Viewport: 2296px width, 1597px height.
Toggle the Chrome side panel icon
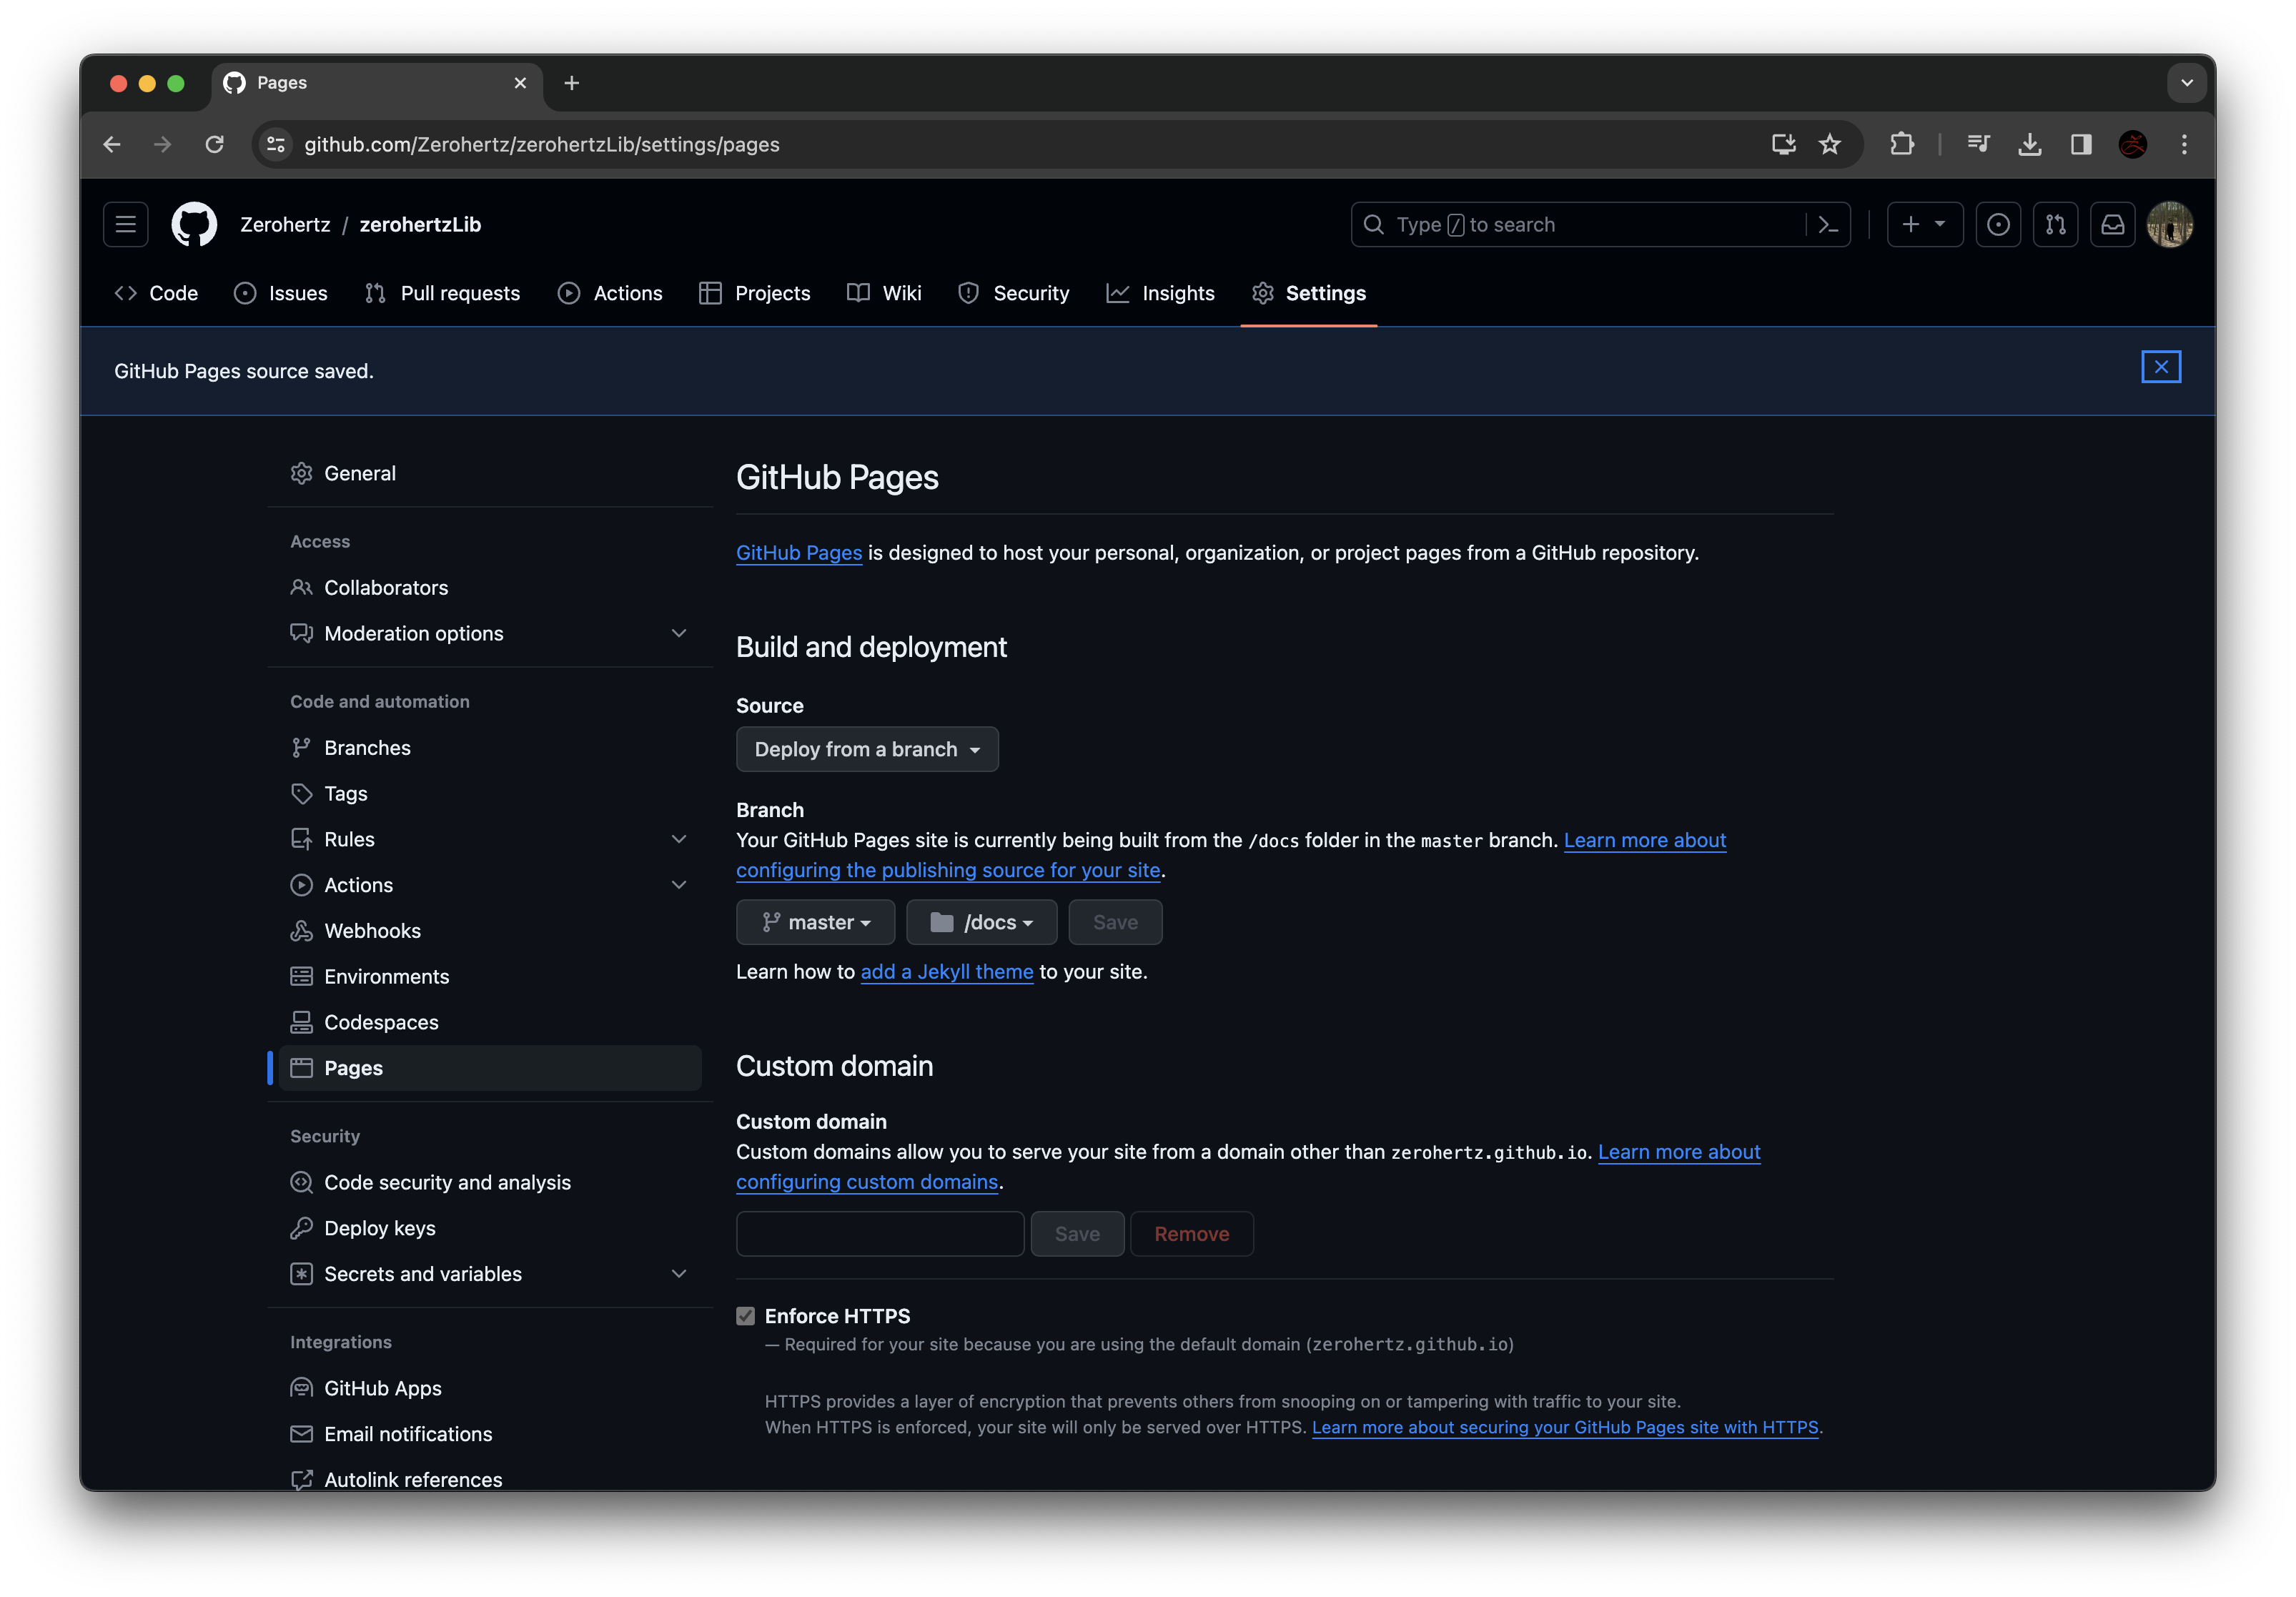[x=2080, y=145]
